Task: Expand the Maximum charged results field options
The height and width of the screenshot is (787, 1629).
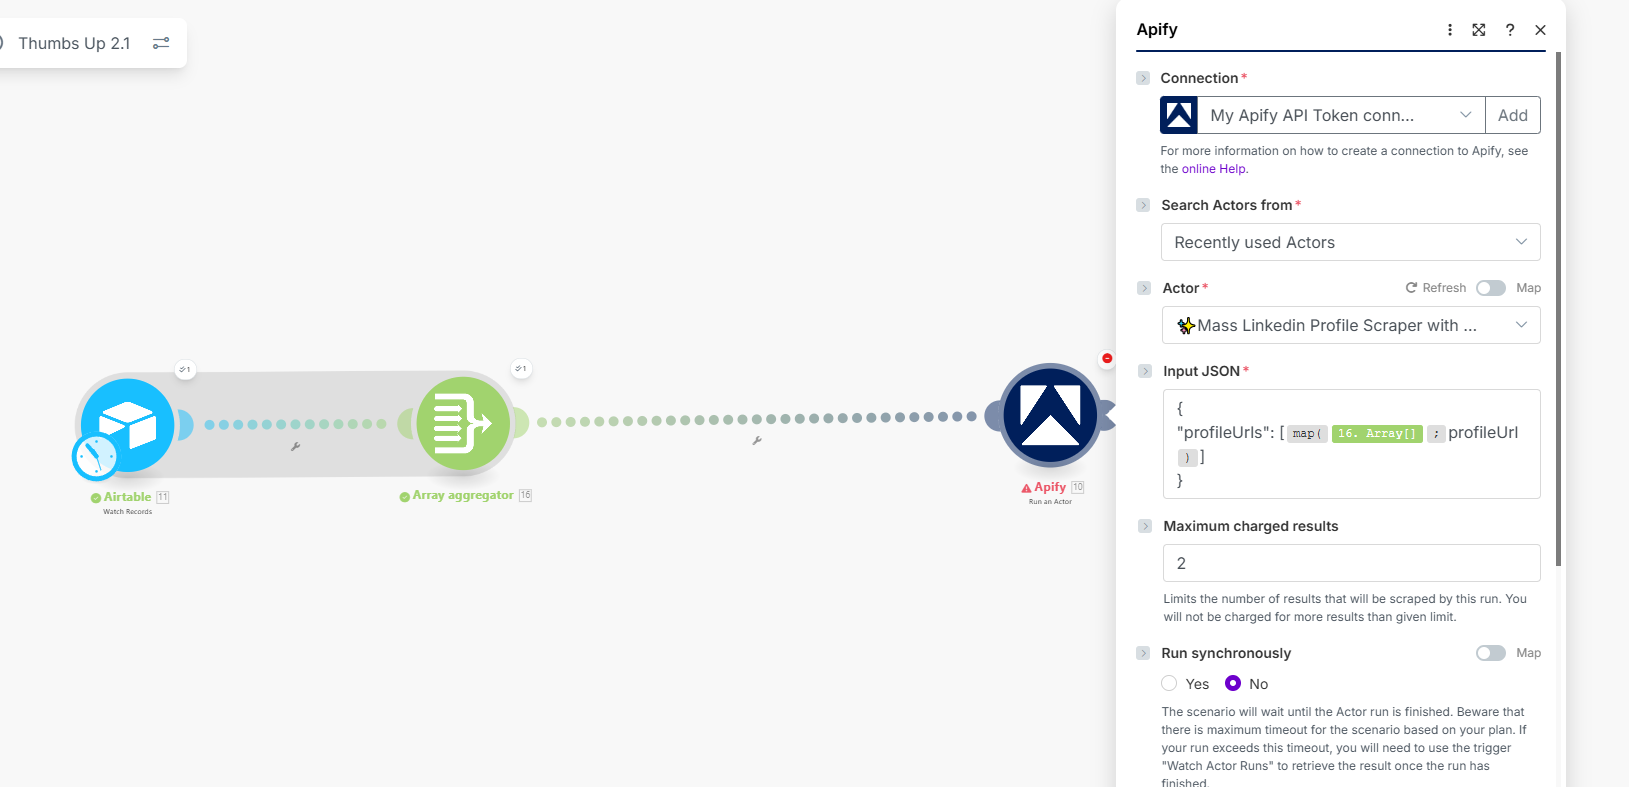Action: pyautogui.click(x=1145, y=526)
